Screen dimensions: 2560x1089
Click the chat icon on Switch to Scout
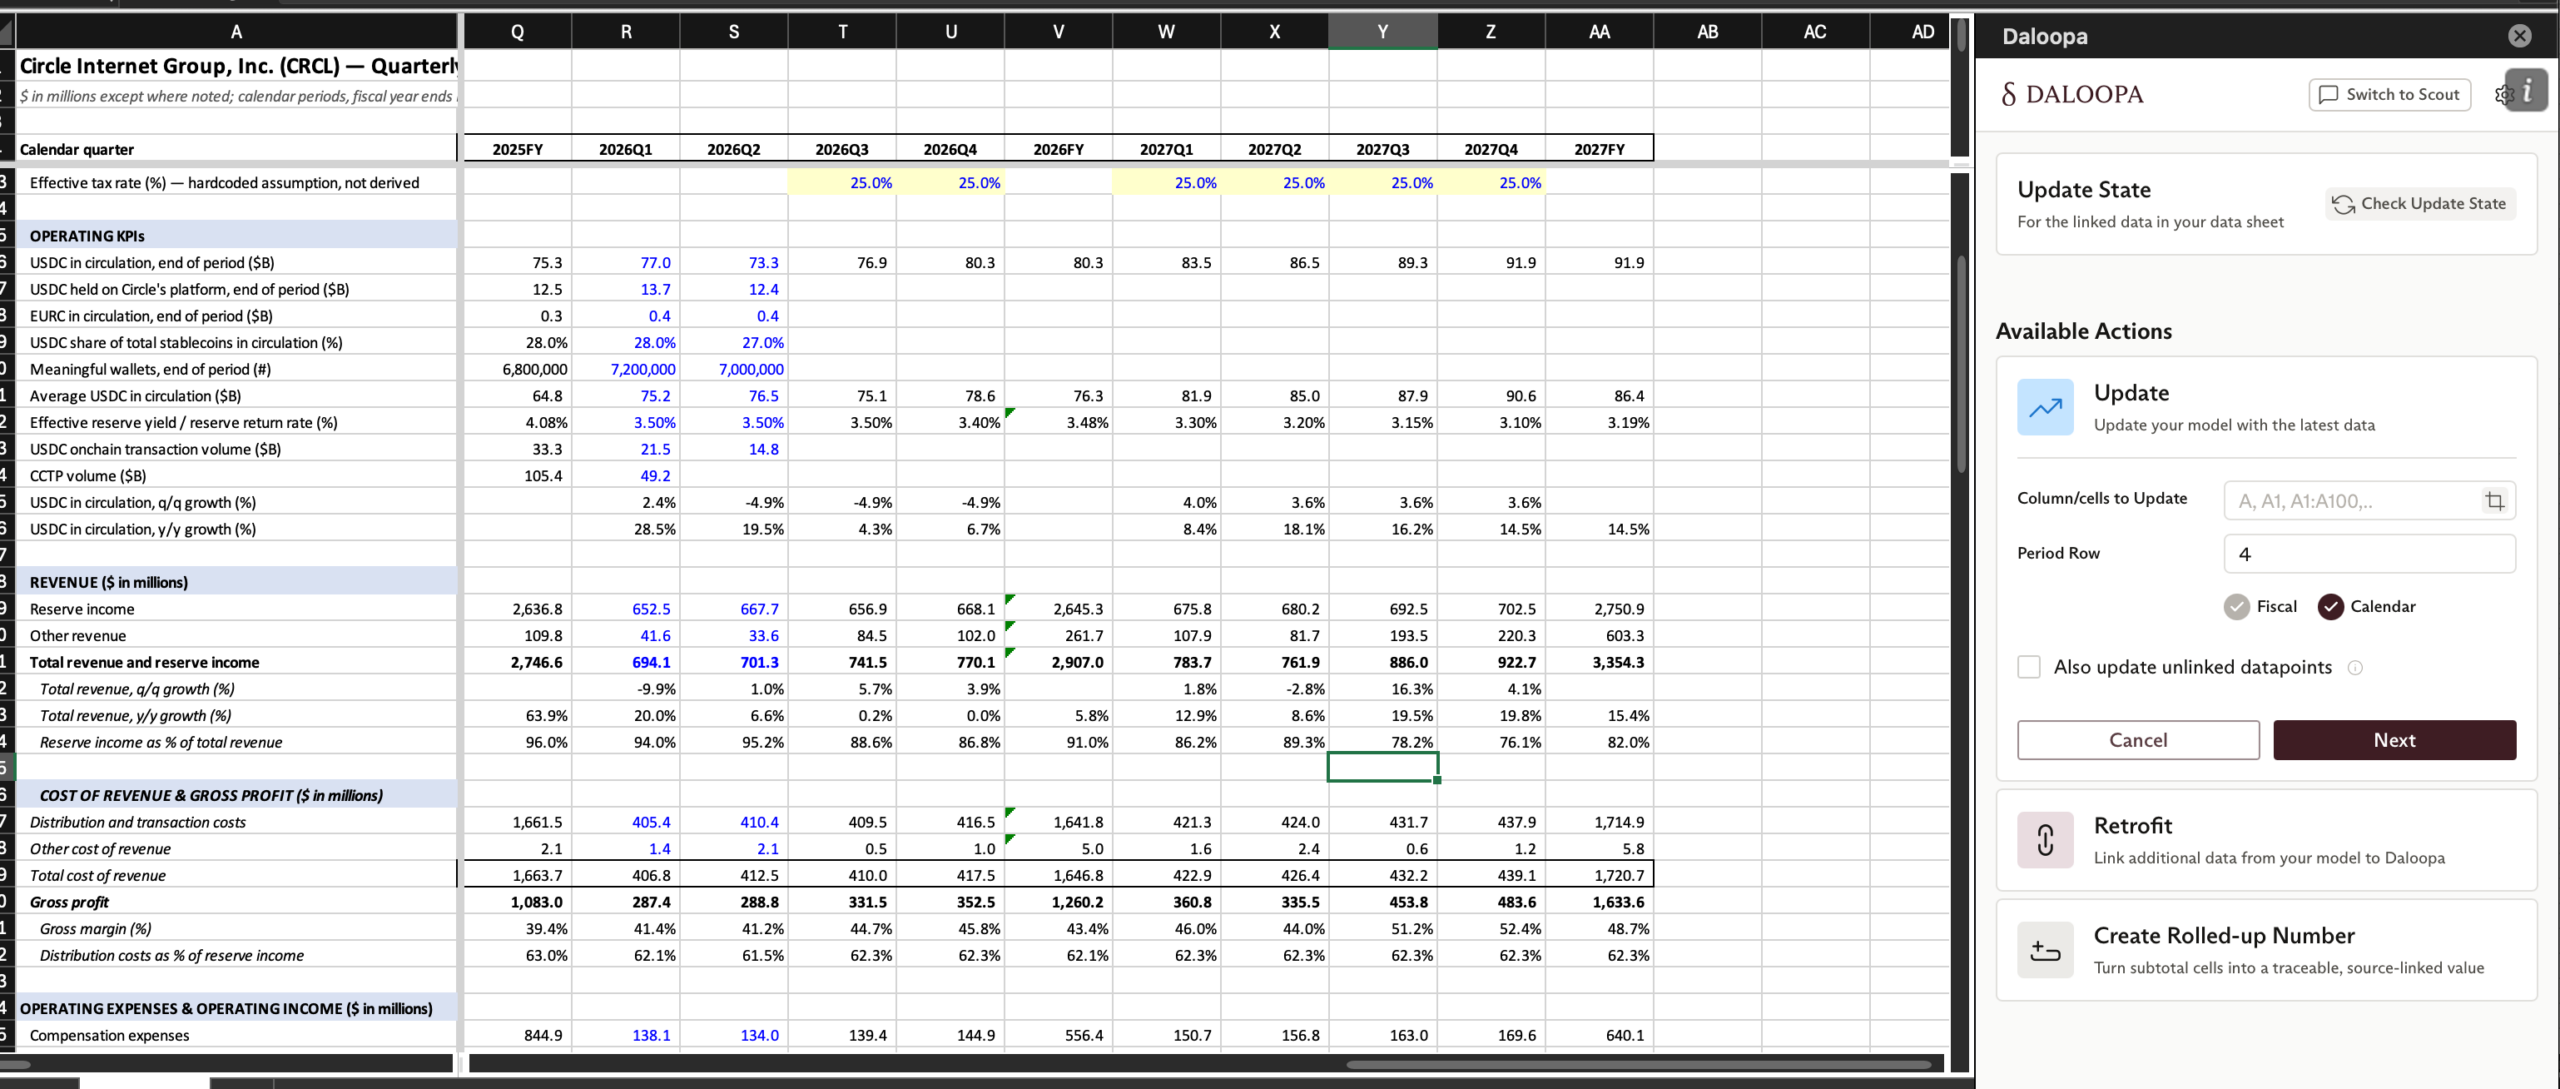pyautogui.click(x=2328, y=95)
